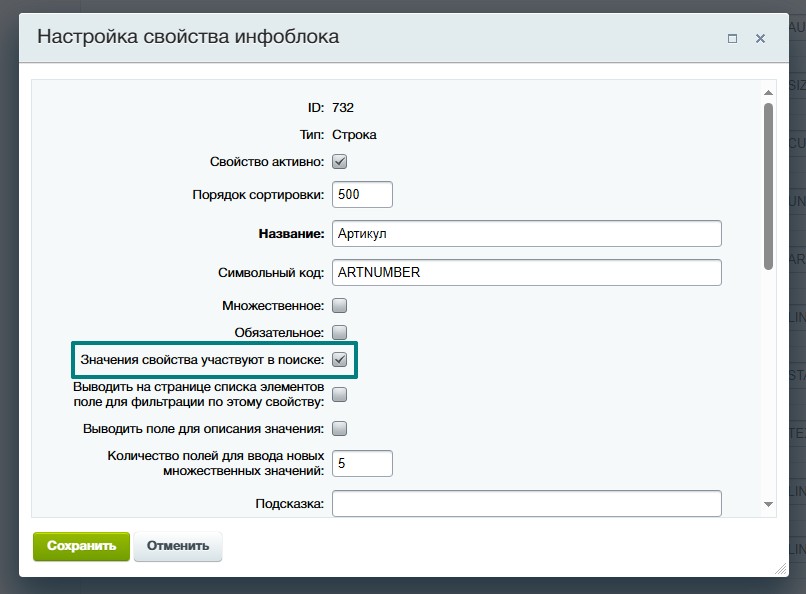Click the vertical scrollbar thumb
Viewport: 806px width, 594px height.
[x=768, y=185]
